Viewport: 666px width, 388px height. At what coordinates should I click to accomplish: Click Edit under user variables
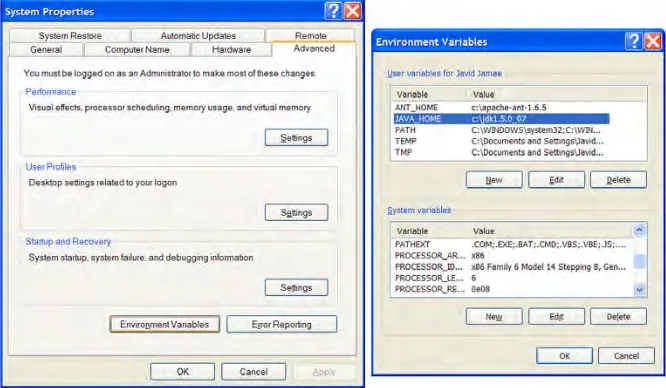click(556, 180)
